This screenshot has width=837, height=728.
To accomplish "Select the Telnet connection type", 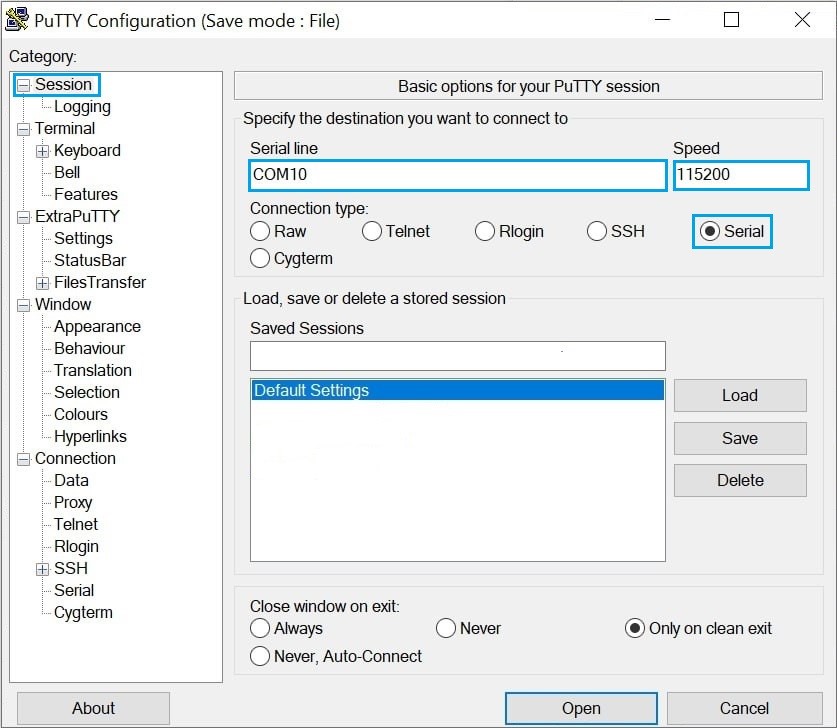I will coord(396,231).
